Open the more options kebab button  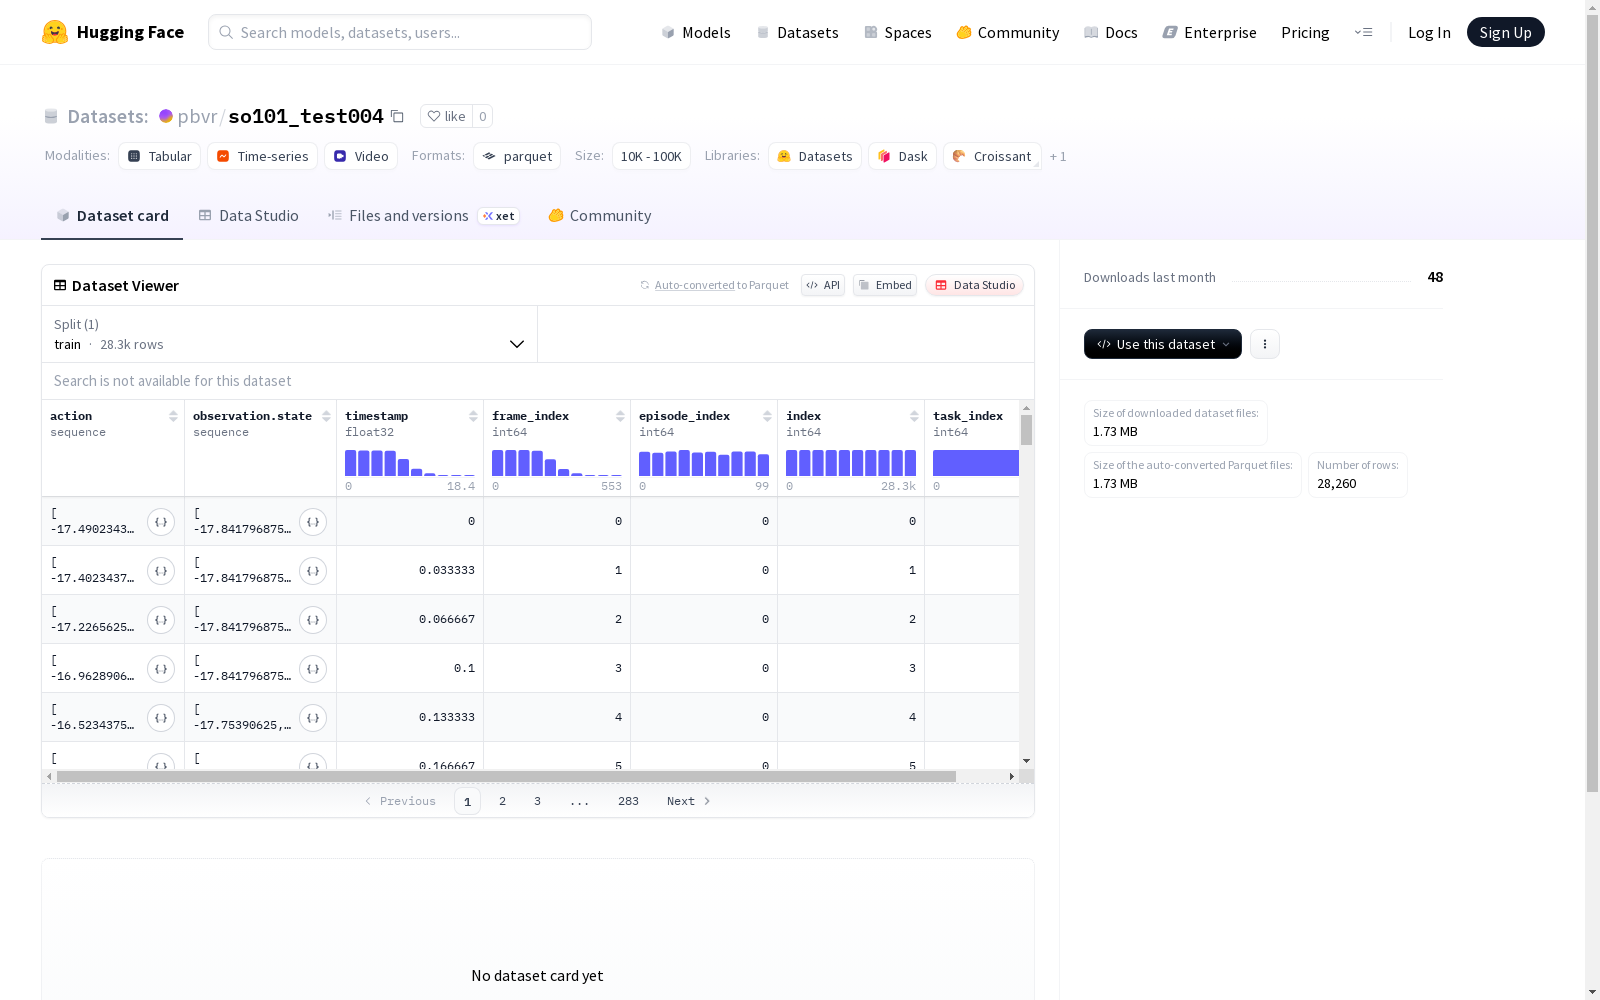1265,344
